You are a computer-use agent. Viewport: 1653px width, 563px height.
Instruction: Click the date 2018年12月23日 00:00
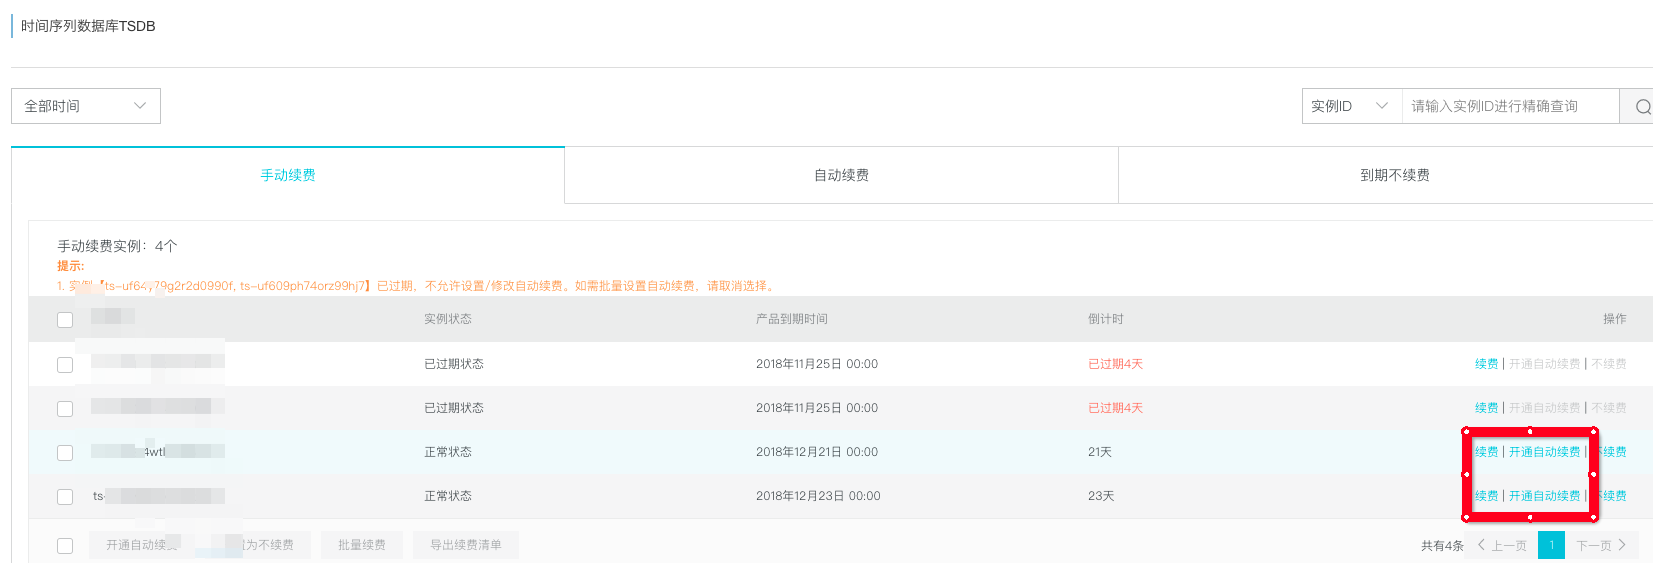818,496
